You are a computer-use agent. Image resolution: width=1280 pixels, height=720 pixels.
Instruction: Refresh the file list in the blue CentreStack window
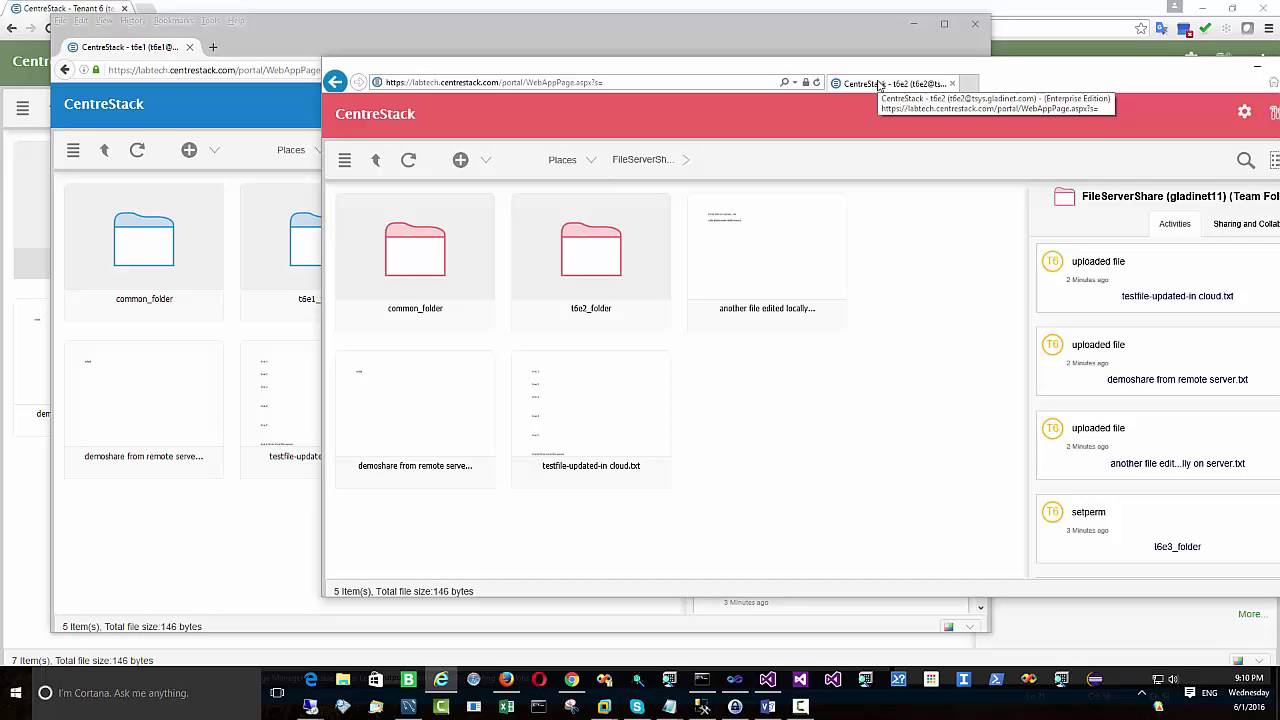(x=137, y=150)
